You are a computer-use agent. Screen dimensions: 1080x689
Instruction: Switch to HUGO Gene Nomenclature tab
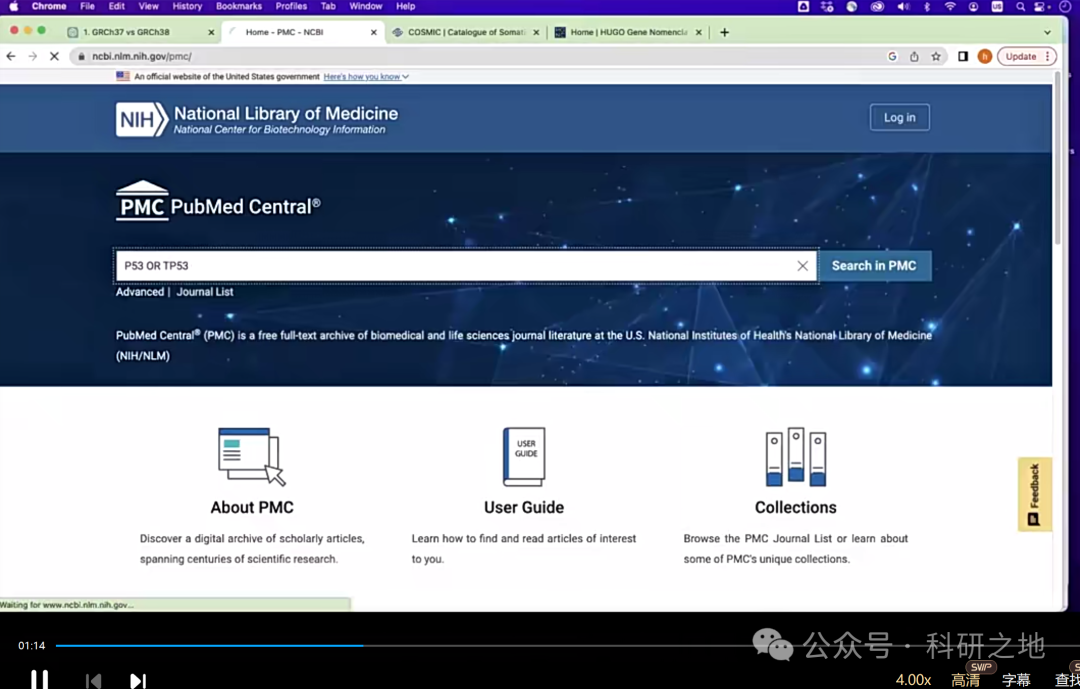point(628,32)
